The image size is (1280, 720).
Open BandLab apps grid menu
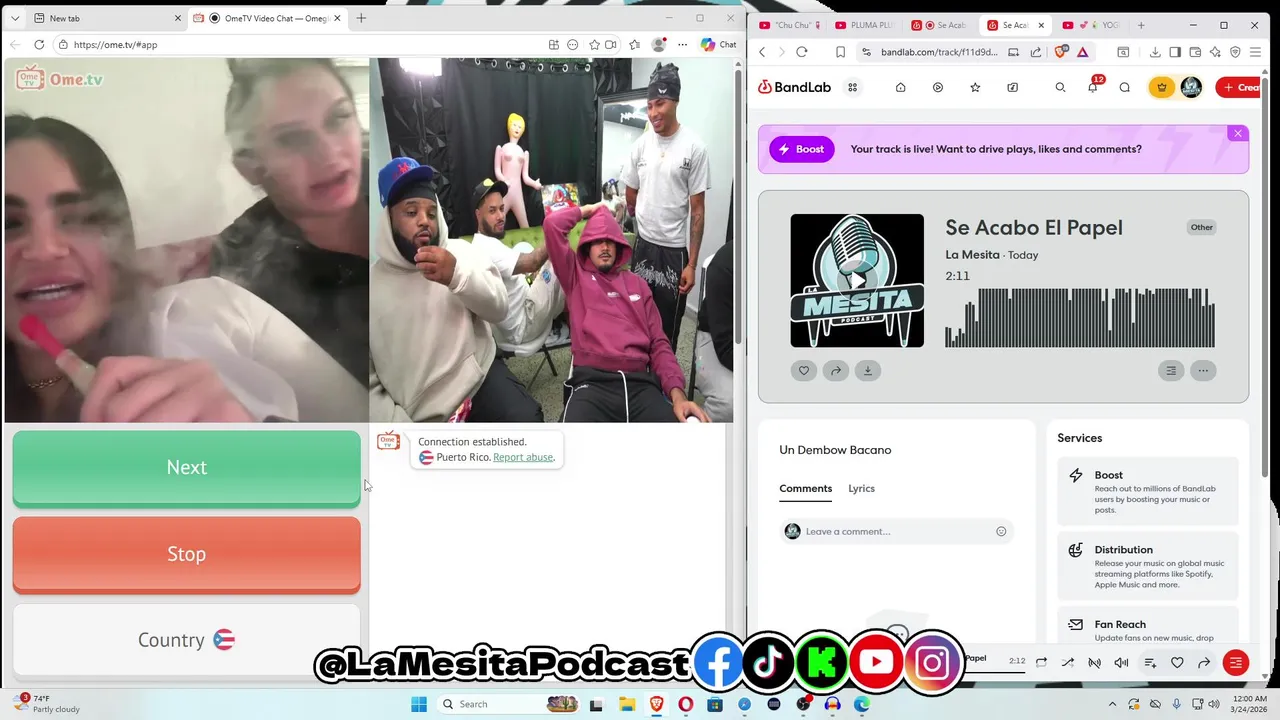(852, 87)
